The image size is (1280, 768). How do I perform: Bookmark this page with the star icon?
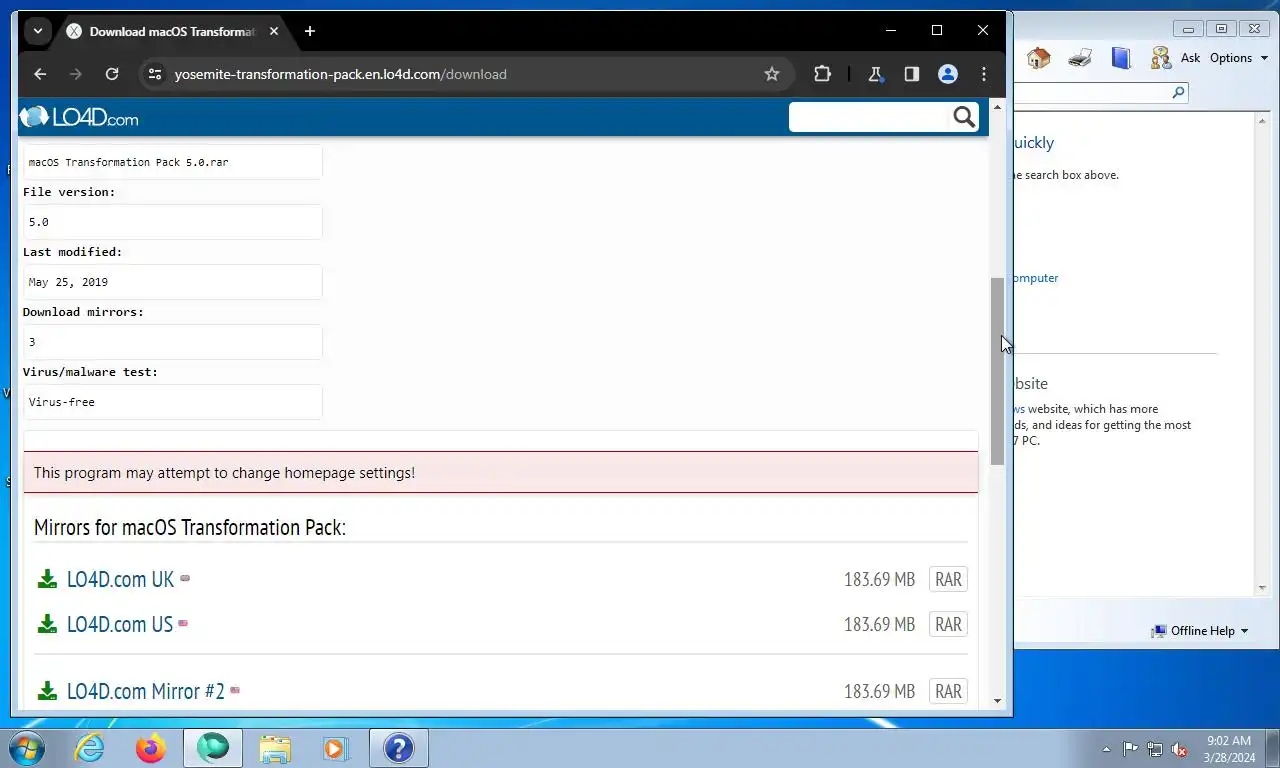[772, 74]
